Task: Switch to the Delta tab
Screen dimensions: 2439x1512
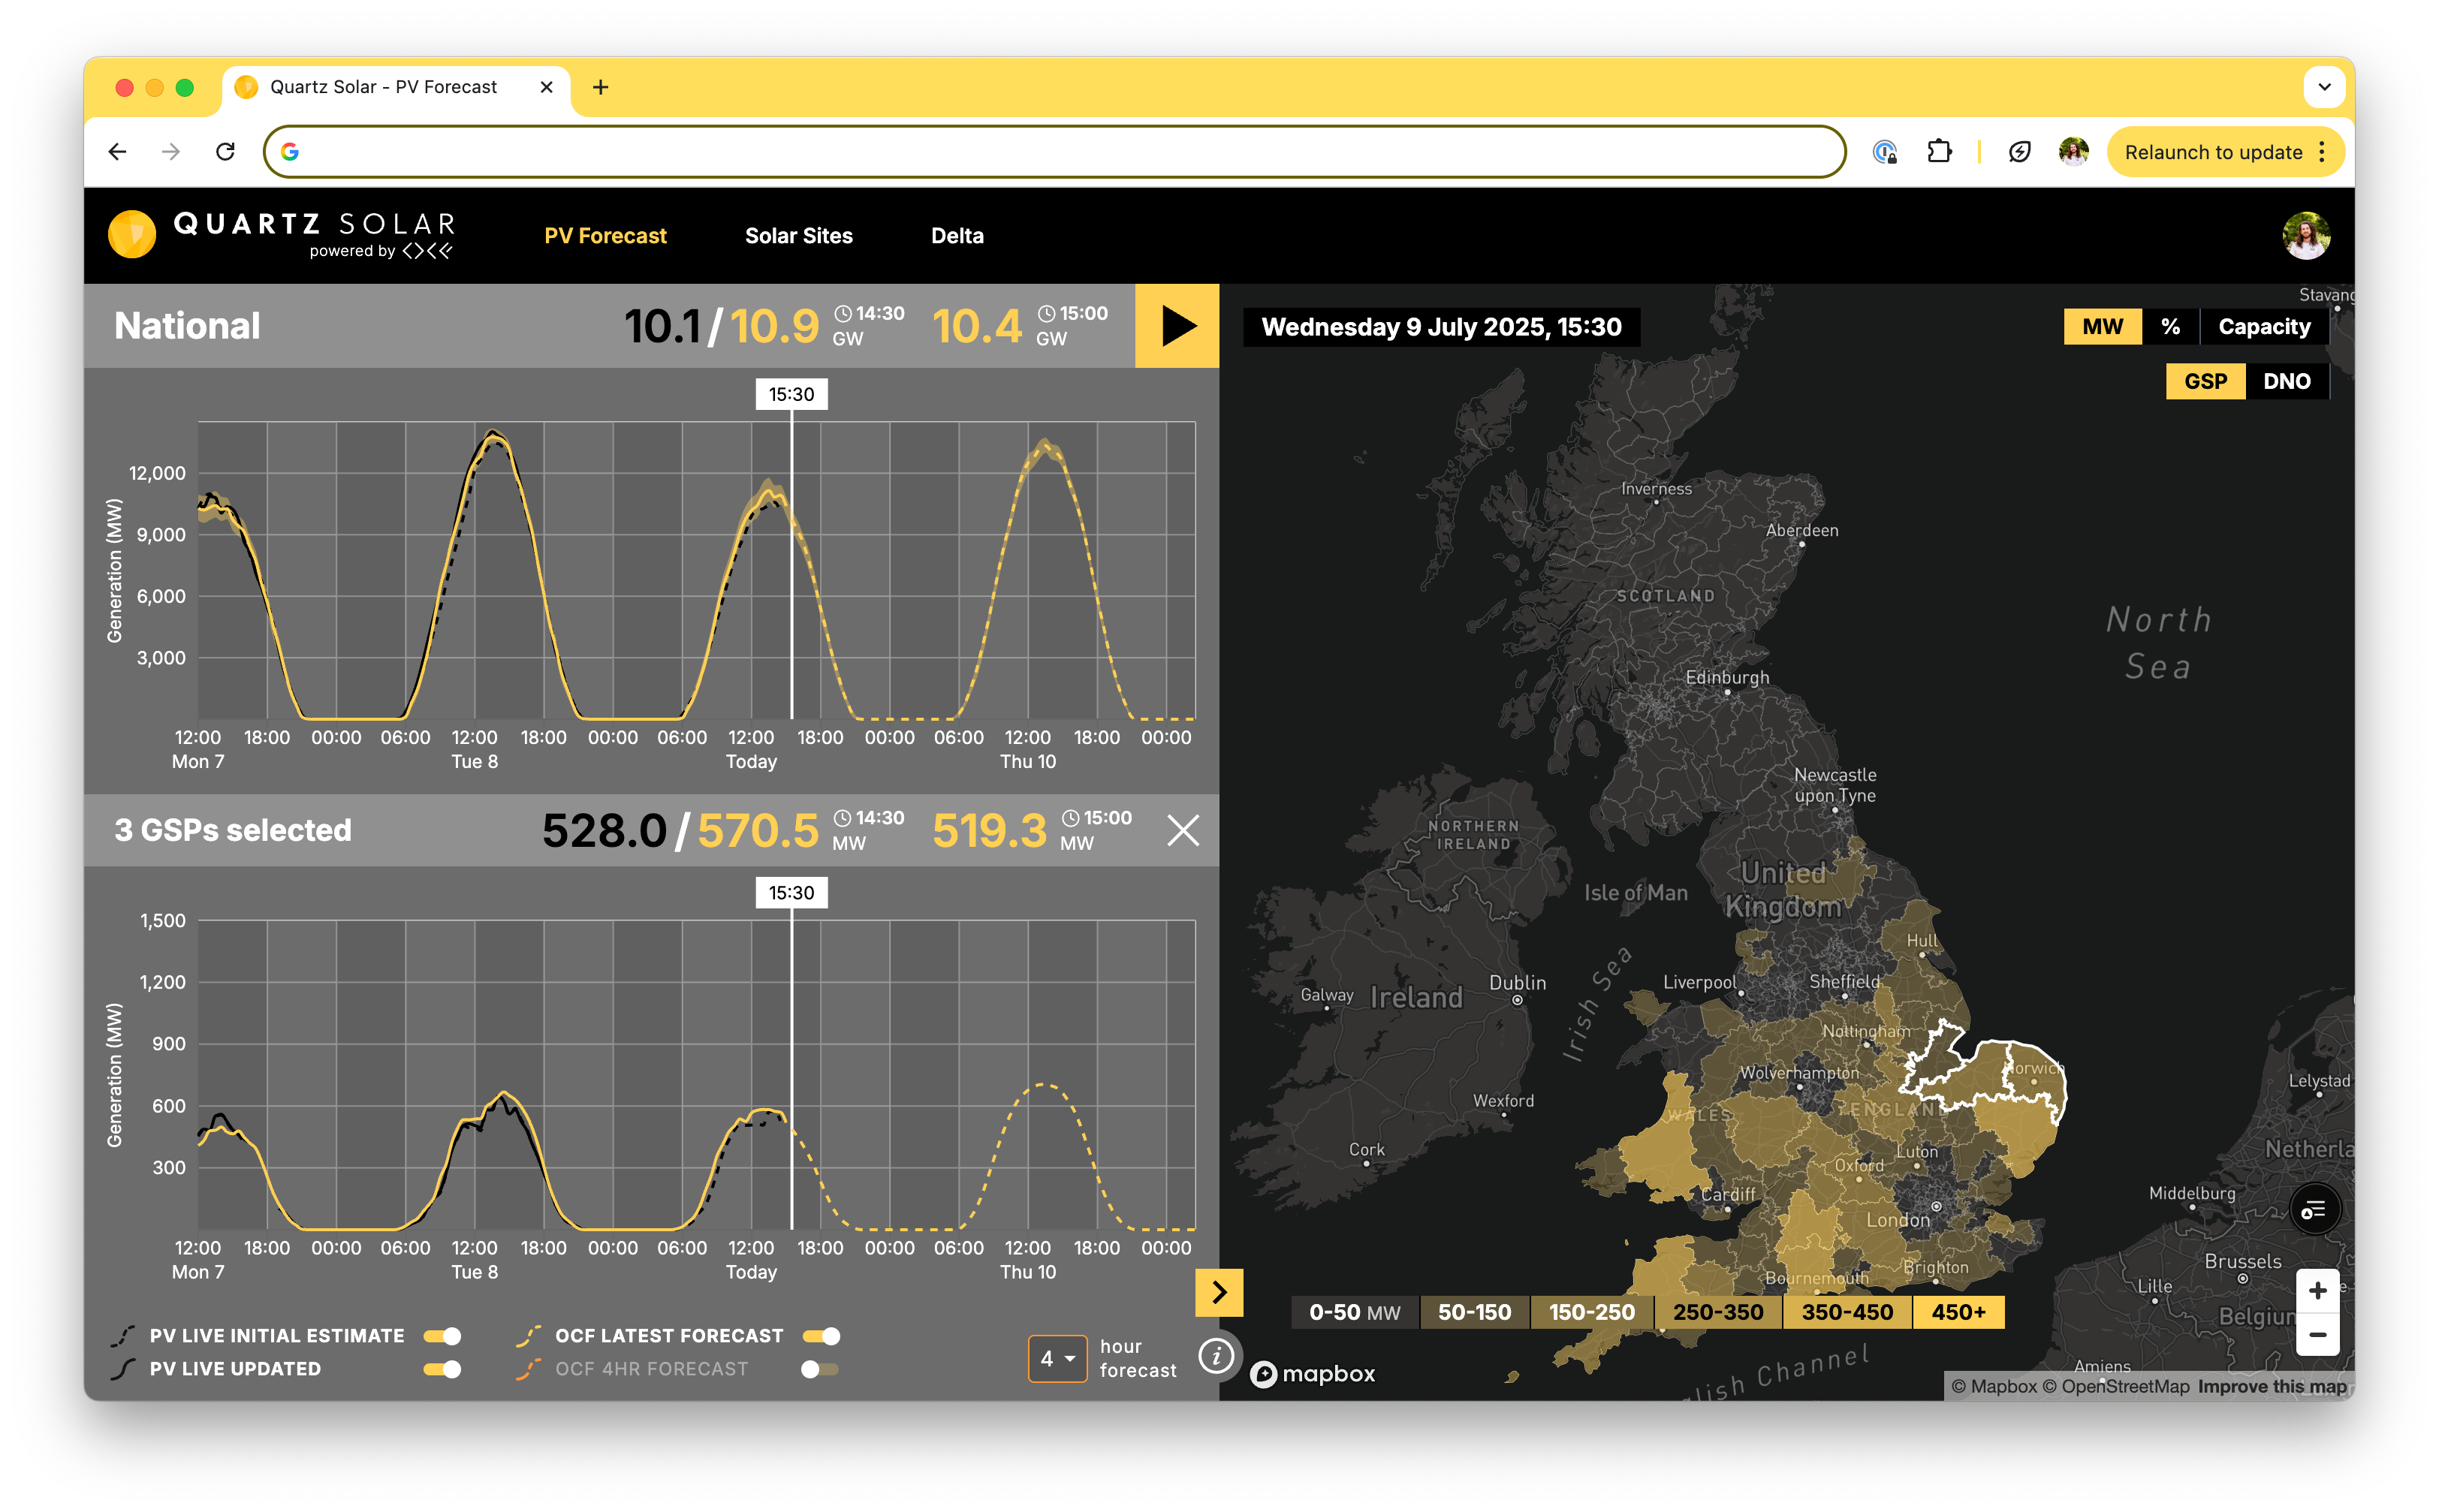Action: coord(957,236)
